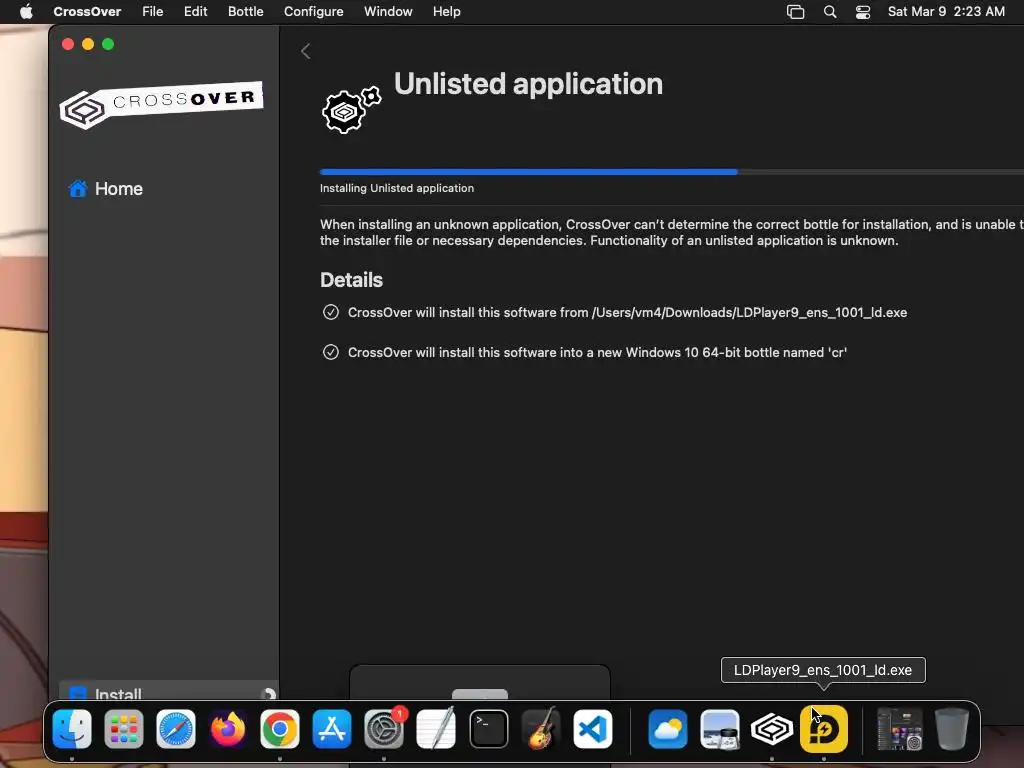The image size is (1024, 768).
Task: Click the CrossOver logo in the sidebar
Action: pyautogui.click(x=161, y=104)
